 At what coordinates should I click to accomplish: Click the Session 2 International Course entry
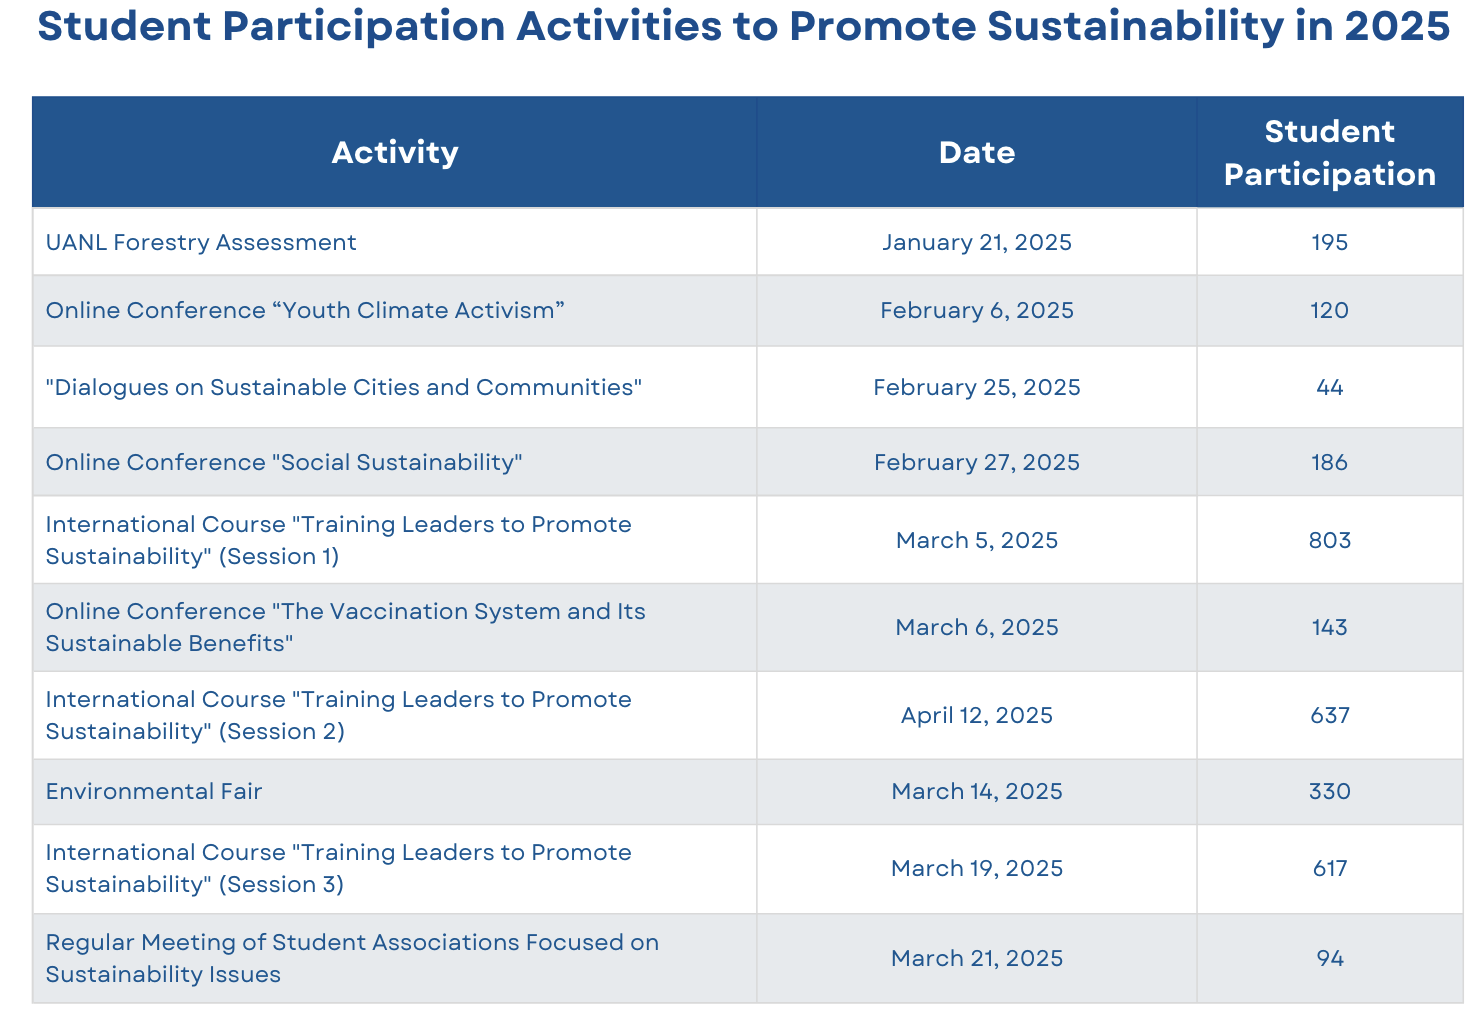339,715
